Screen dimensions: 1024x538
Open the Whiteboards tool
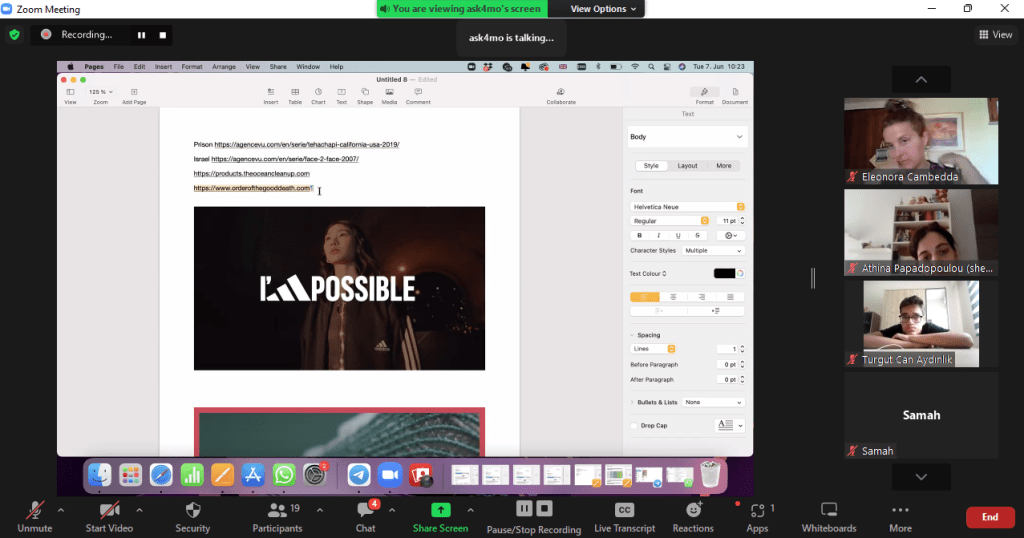coord(829,510)
